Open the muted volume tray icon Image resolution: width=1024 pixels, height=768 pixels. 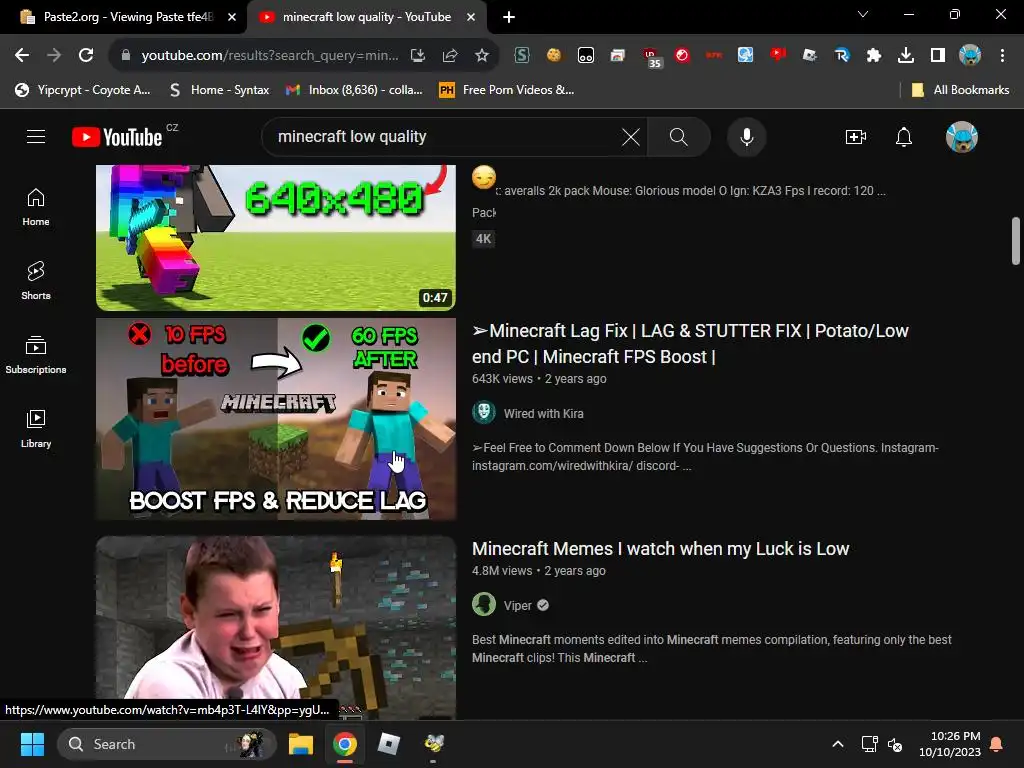point(895,744)
